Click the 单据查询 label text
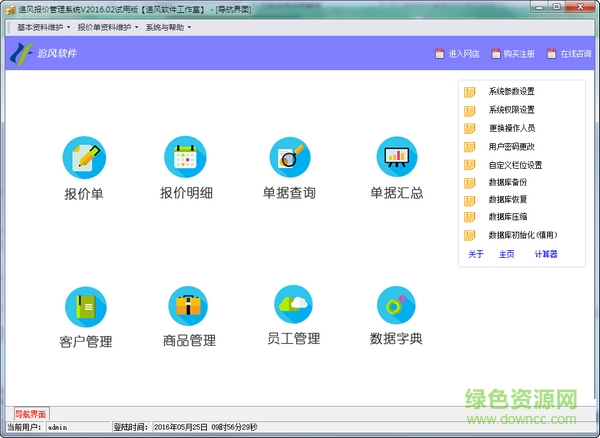This screenshot has width=600, height=438. [289, 193]
